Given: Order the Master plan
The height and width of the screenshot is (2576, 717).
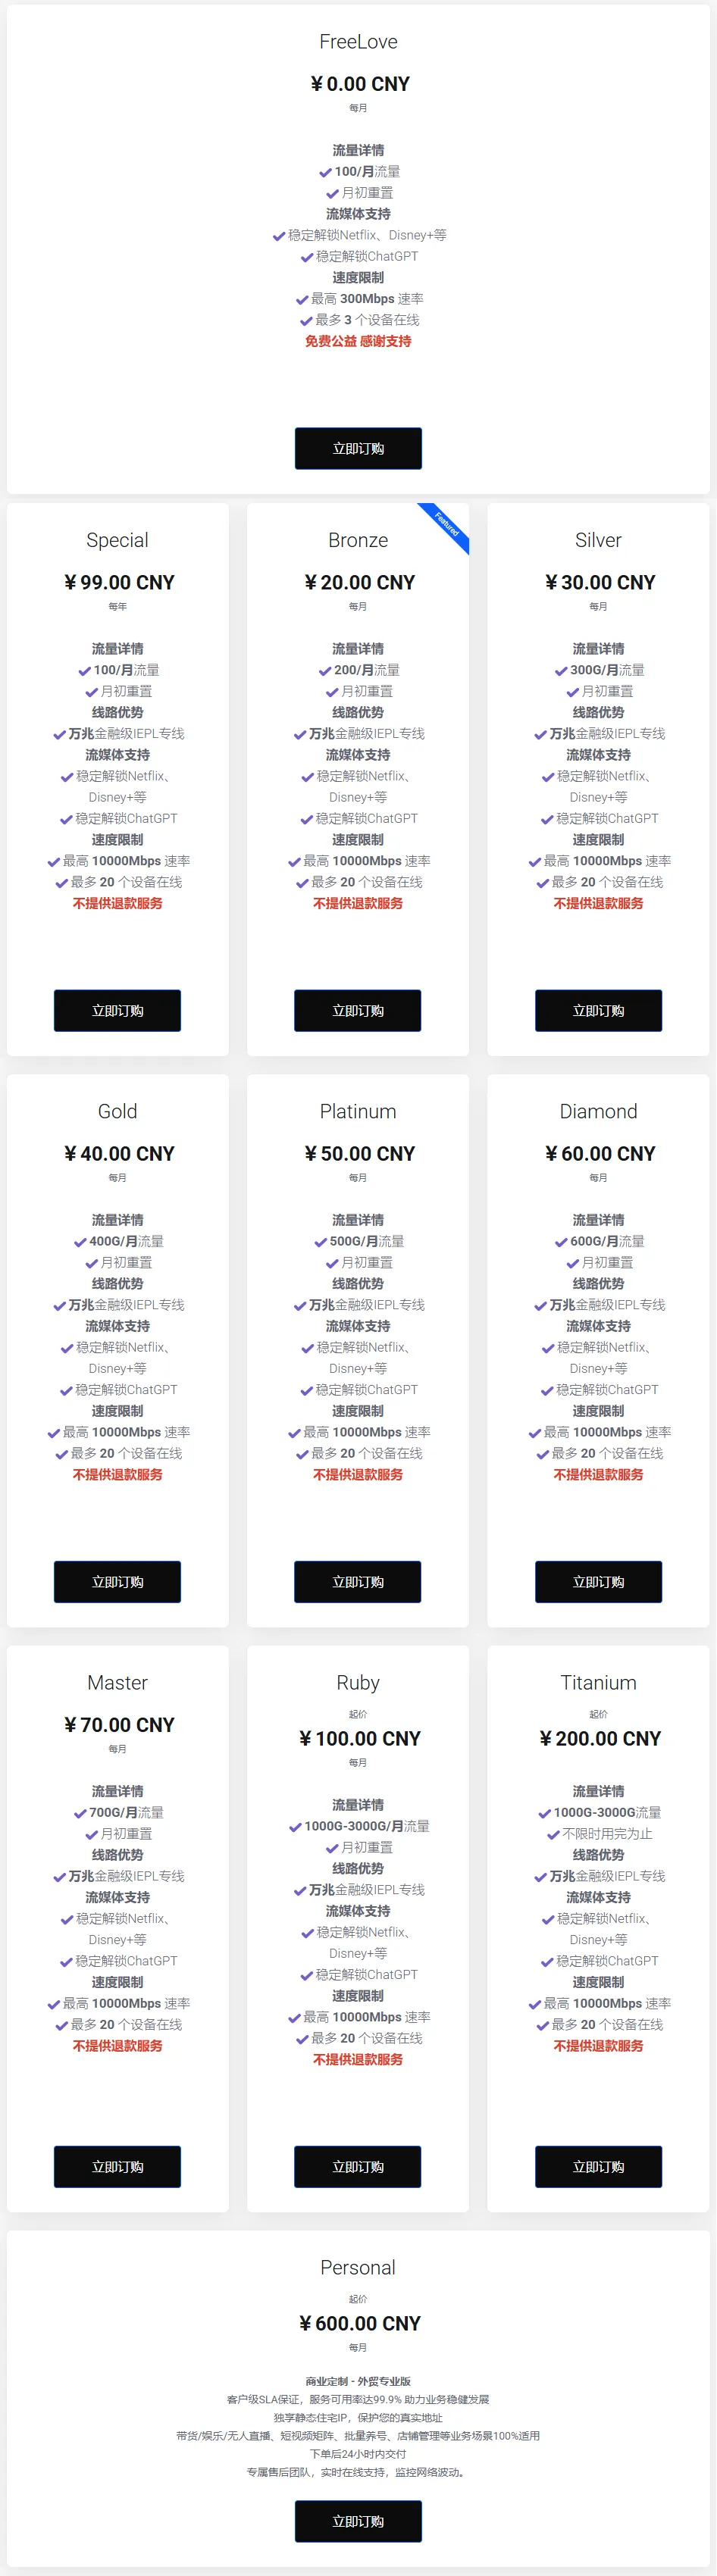Looking at the screenshot, I should pyautogui.click(x=117, y=2166).
